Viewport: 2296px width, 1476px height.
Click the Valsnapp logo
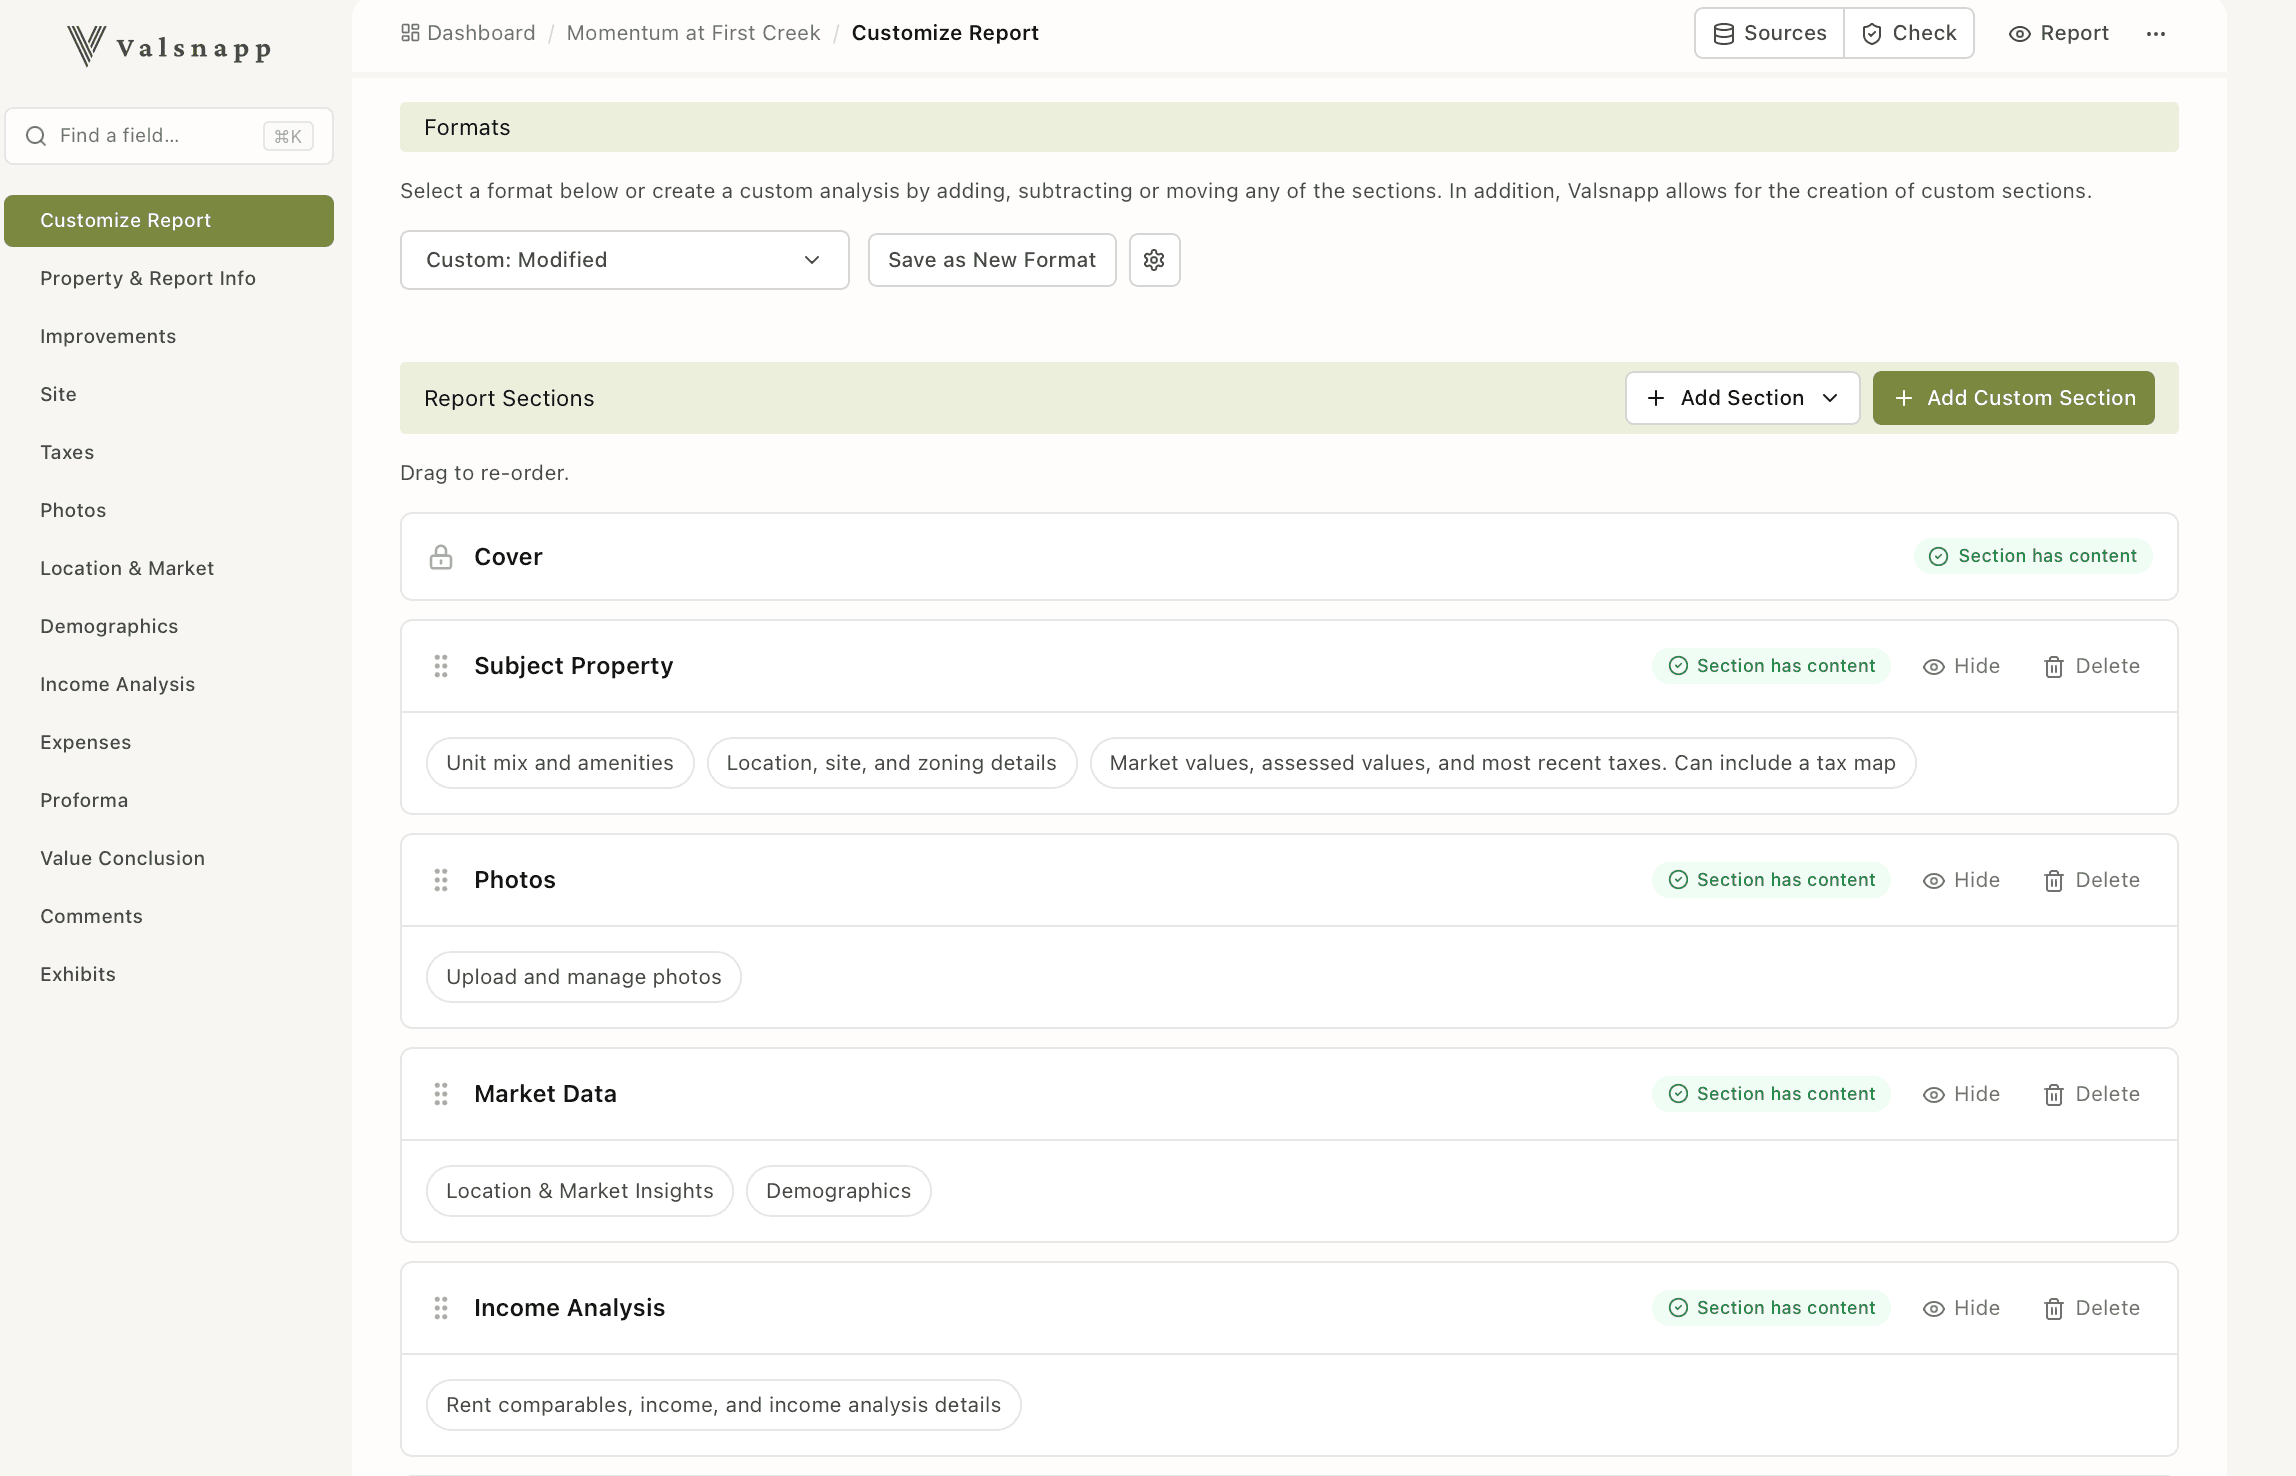tap(169, 46)
